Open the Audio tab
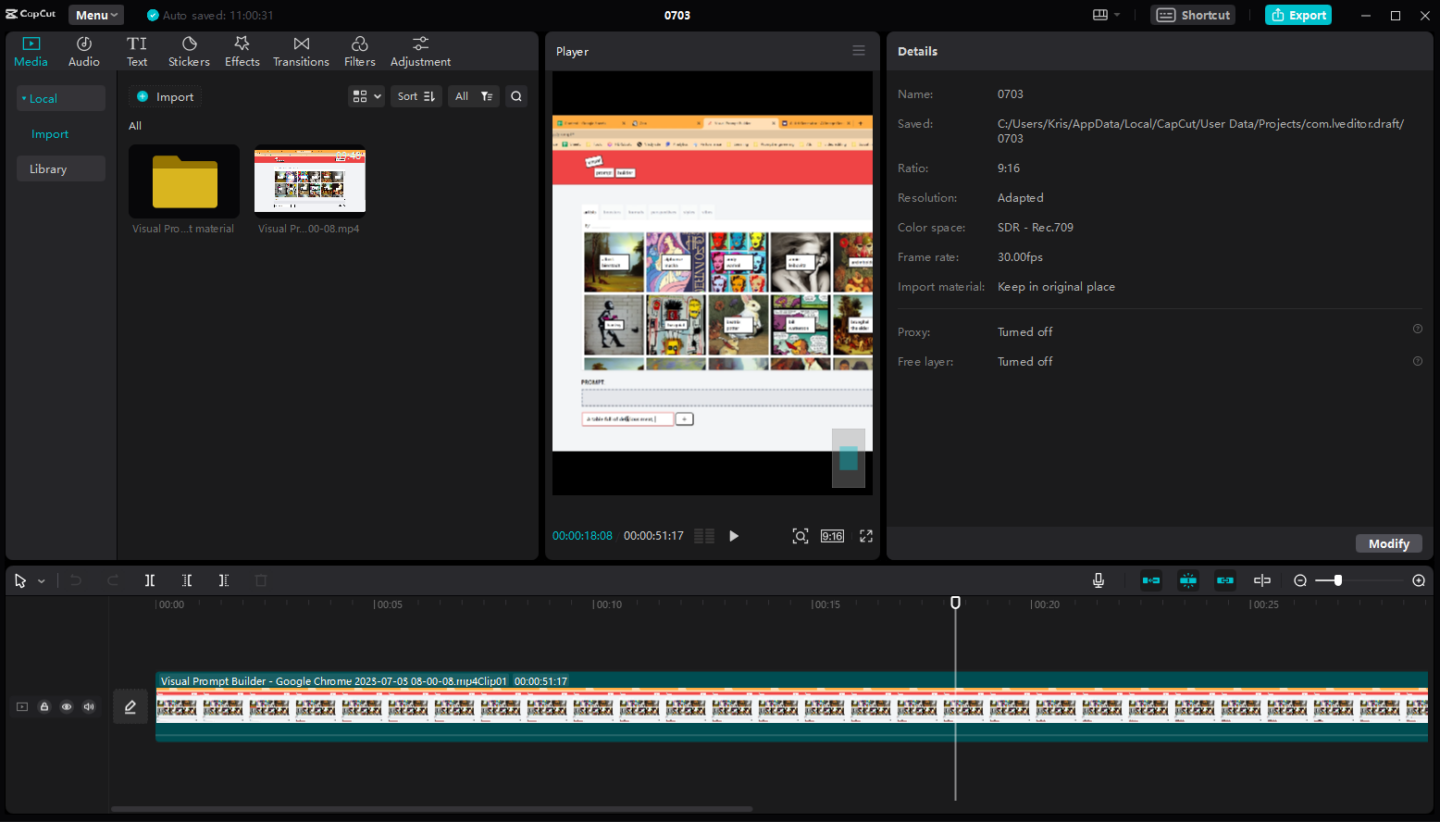 click(84, 52)
